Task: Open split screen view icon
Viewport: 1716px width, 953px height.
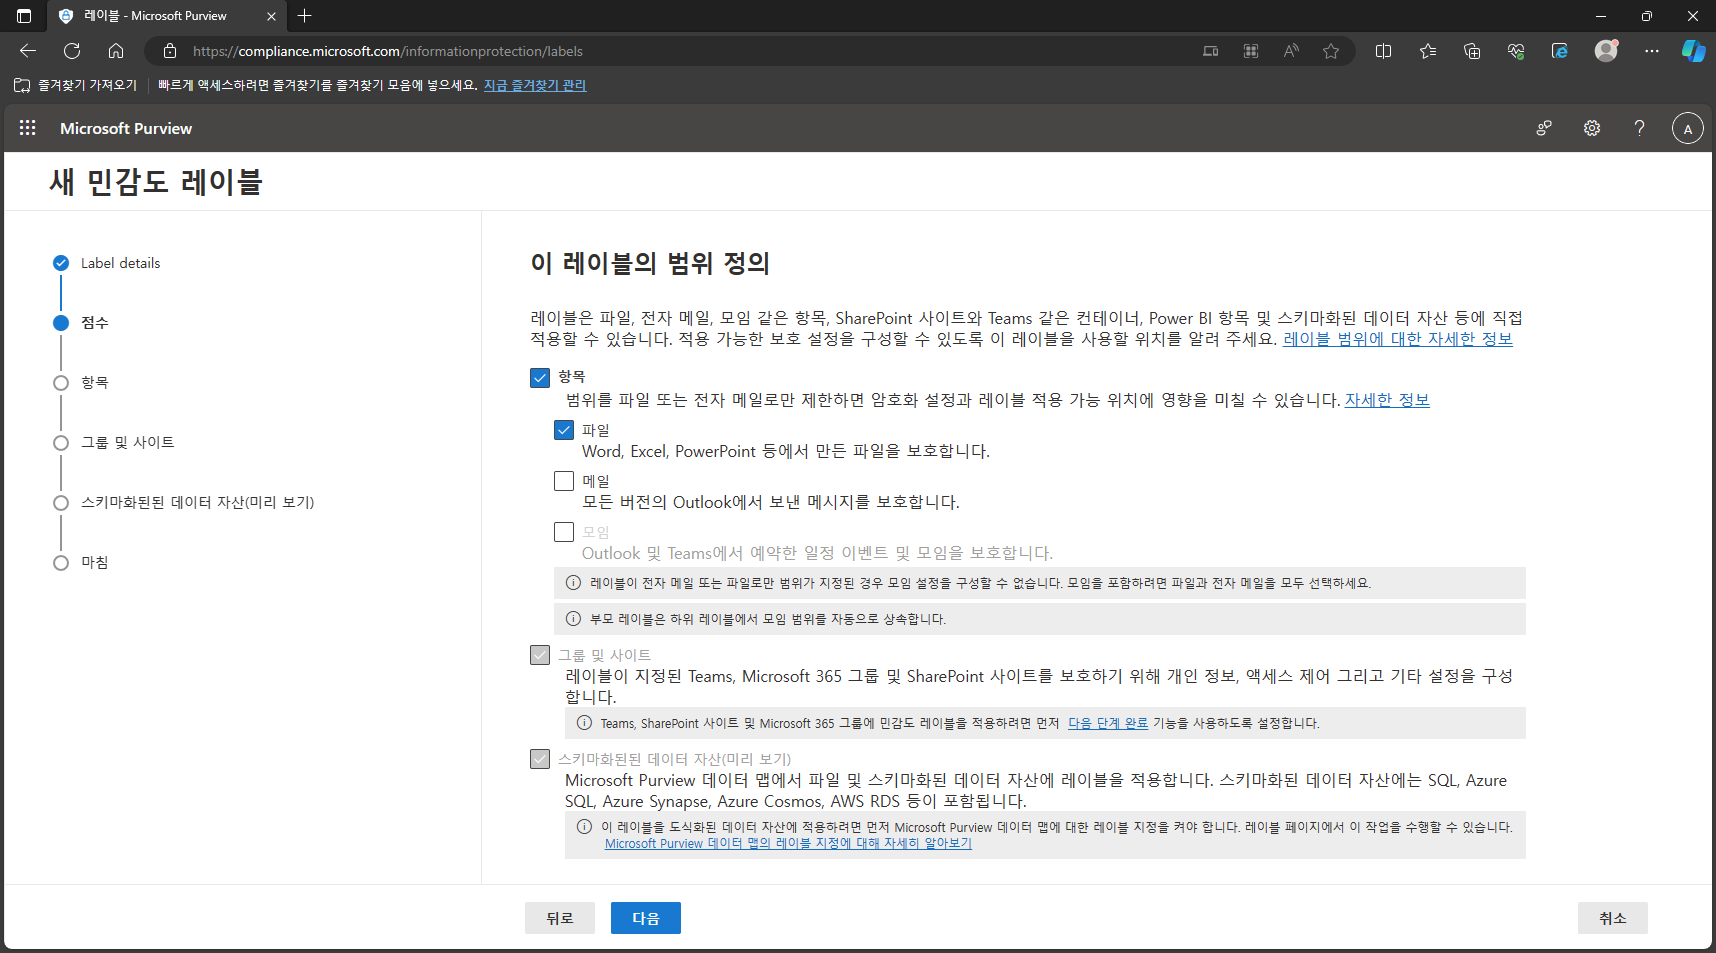Action: point(1384,51)
